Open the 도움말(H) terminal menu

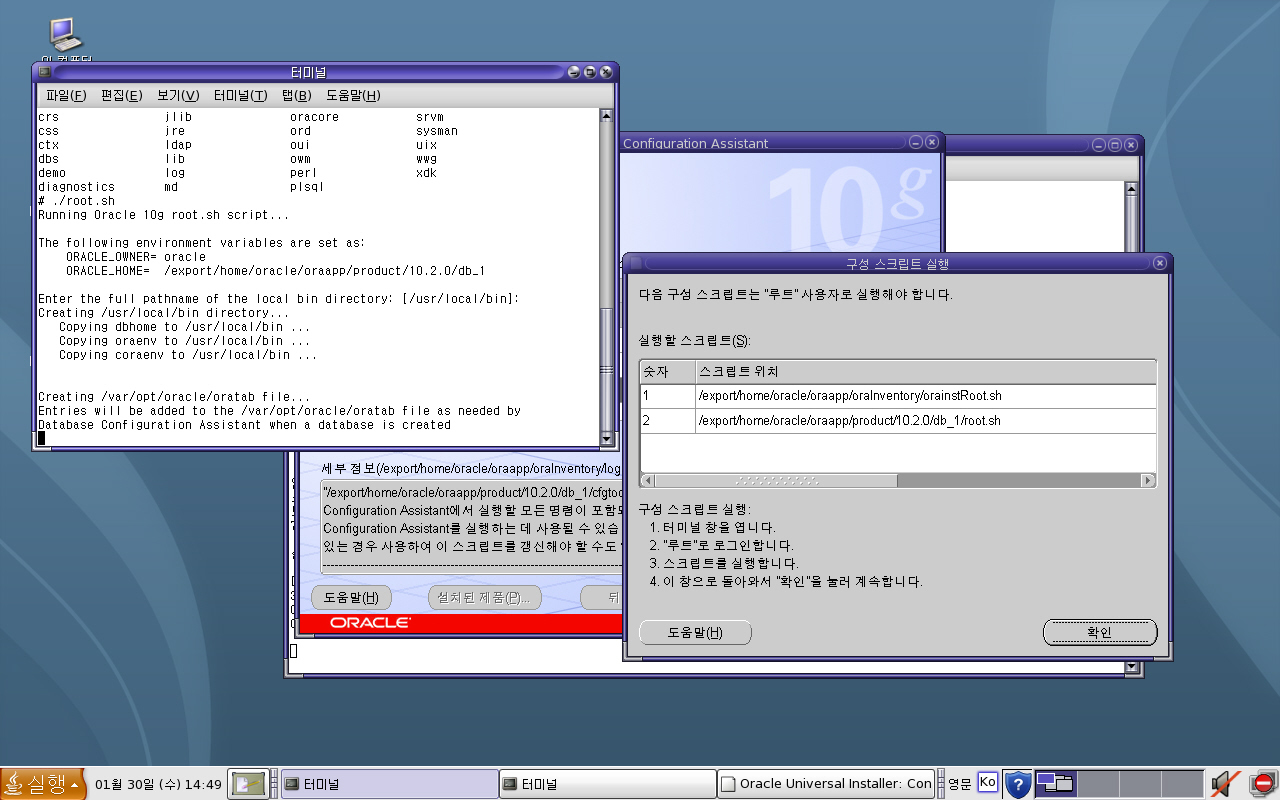(353, 96)
